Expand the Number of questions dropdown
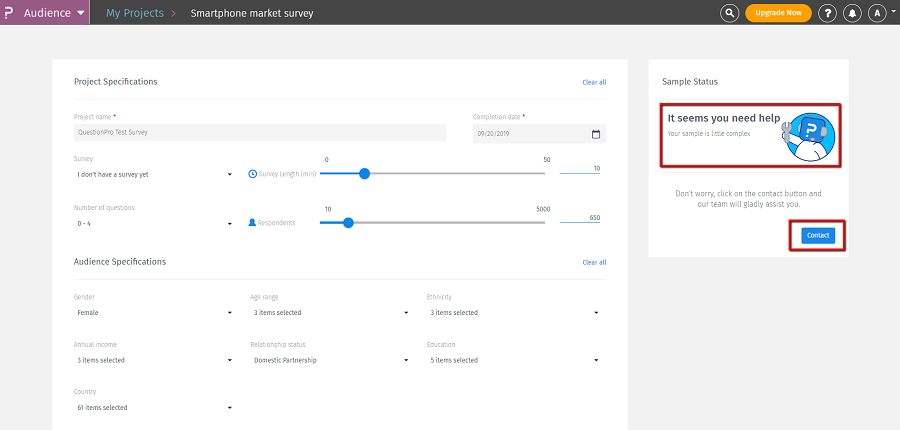 pyautogui.click(x=153, y=223)
